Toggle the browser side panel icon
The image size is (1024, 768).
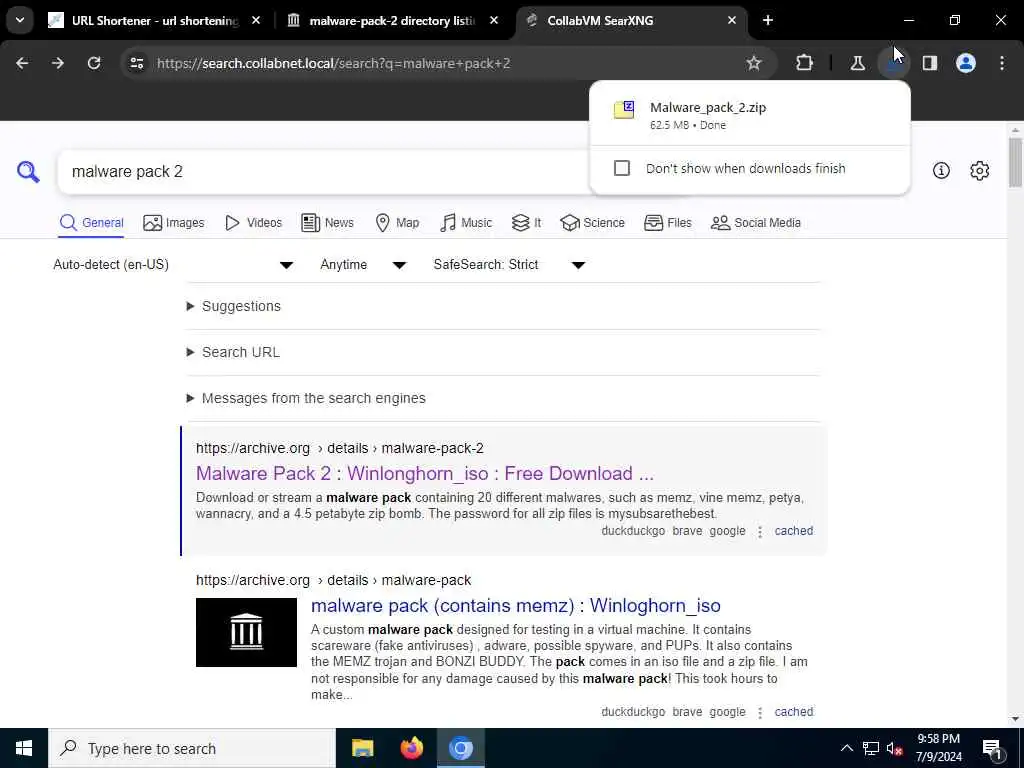coord(929,63)
